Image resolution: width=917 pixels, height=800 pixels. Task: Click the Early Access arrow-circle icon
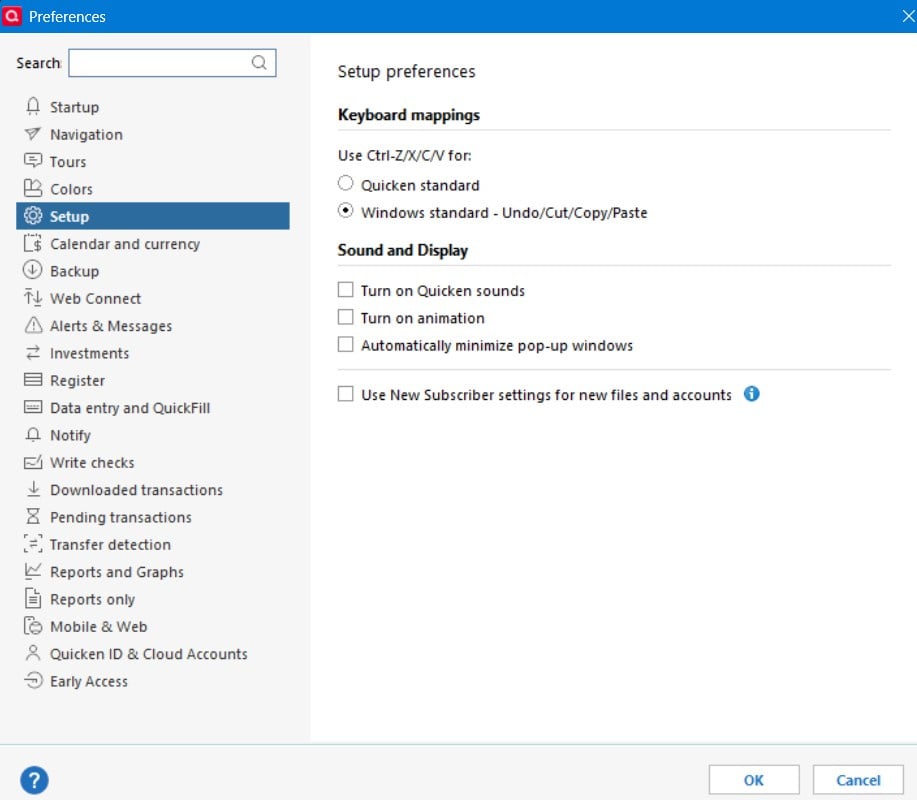coord(33,680)
